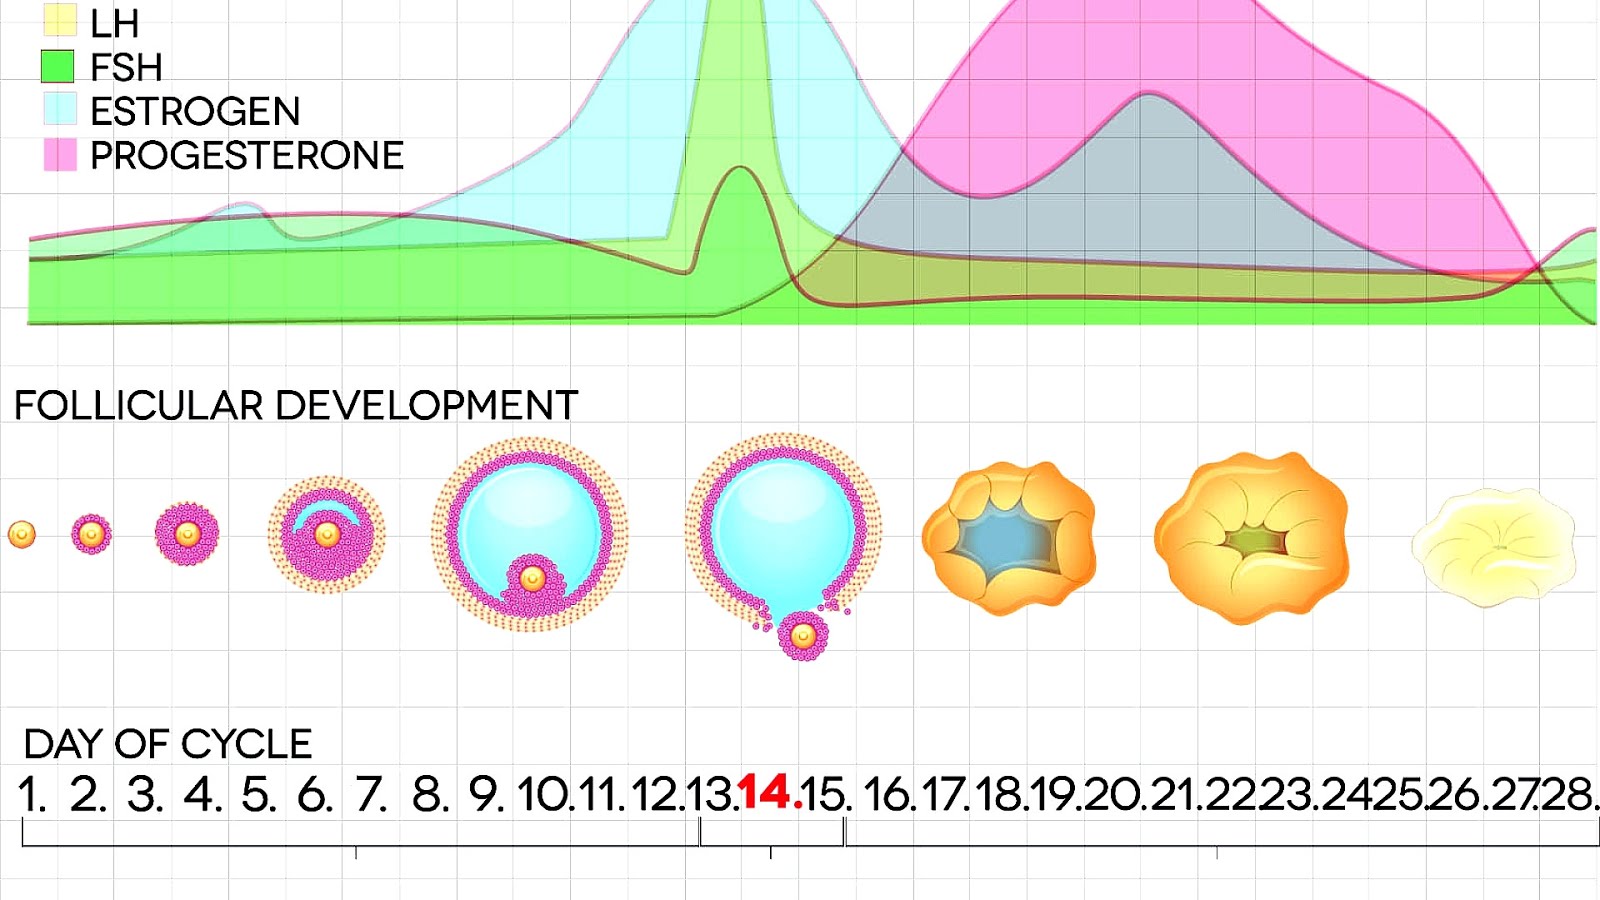Click the released egg below ovulating follicle
Image resolution: width=1600 pixels, height=900 pixels.
tap(803, 636)
